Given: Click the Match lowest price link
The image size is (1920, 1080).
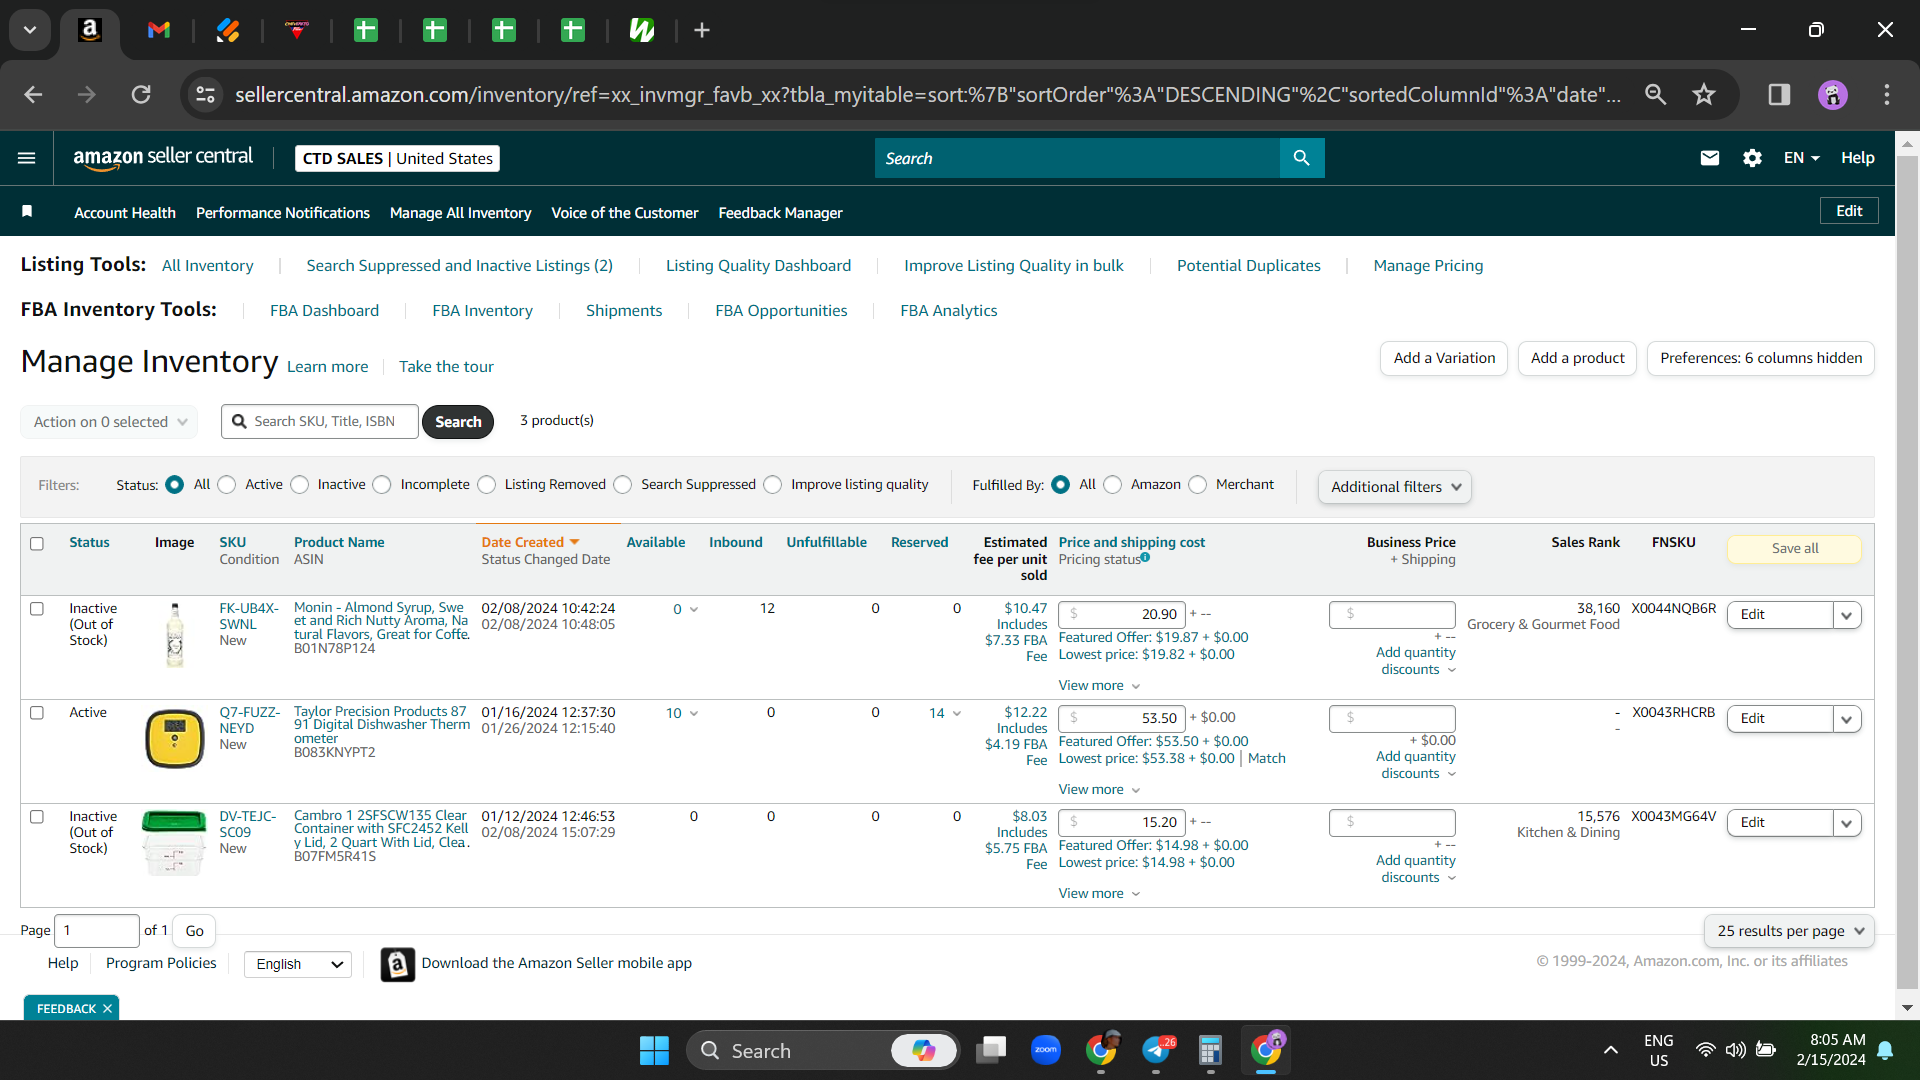Looking at the screenshot, I should point(1266,759).
